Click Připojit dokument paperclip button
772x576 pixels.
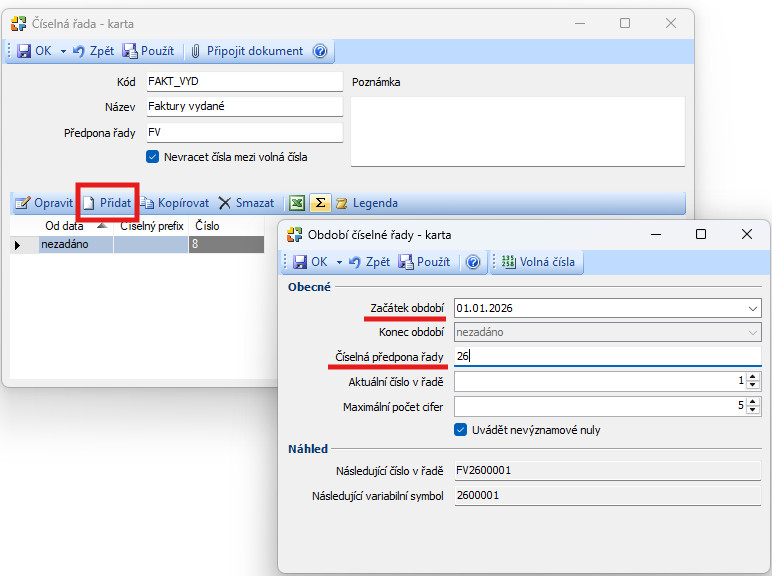point(246,51)
